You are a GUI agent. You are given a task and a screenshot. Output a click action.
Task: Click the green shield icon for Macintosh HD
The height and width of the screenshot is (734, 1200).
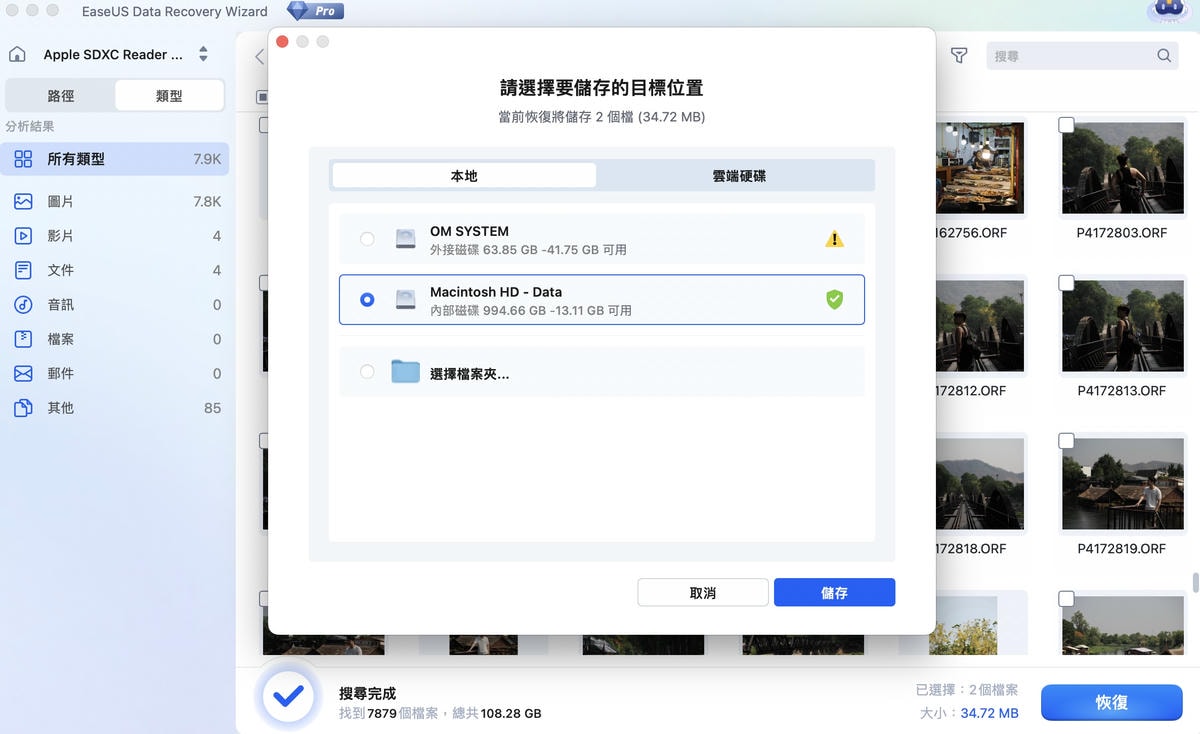tap(834, 300)
